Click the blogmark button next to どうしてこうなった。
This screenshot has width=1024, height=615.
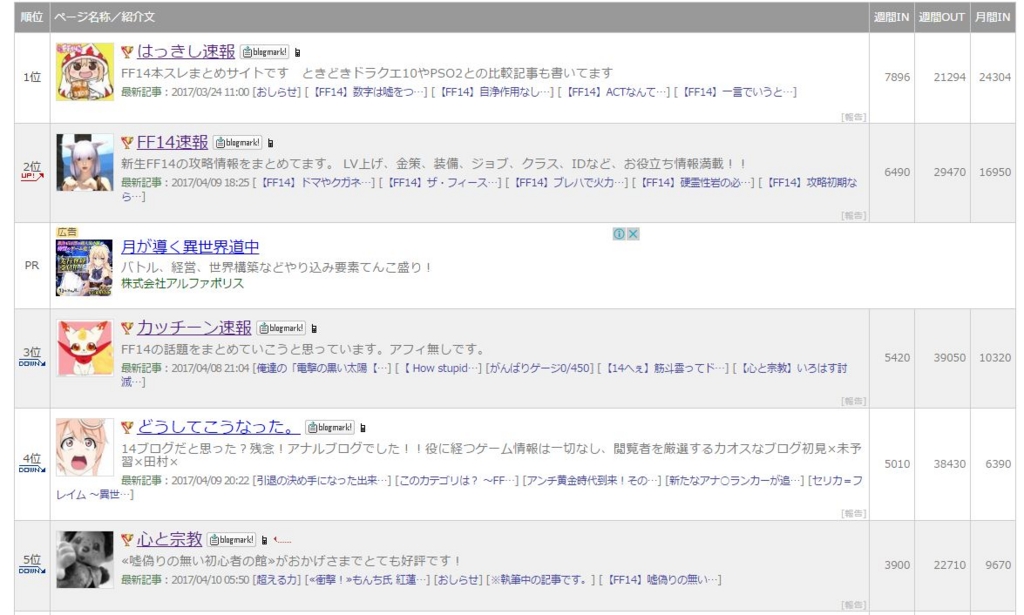tap(330, 428)
